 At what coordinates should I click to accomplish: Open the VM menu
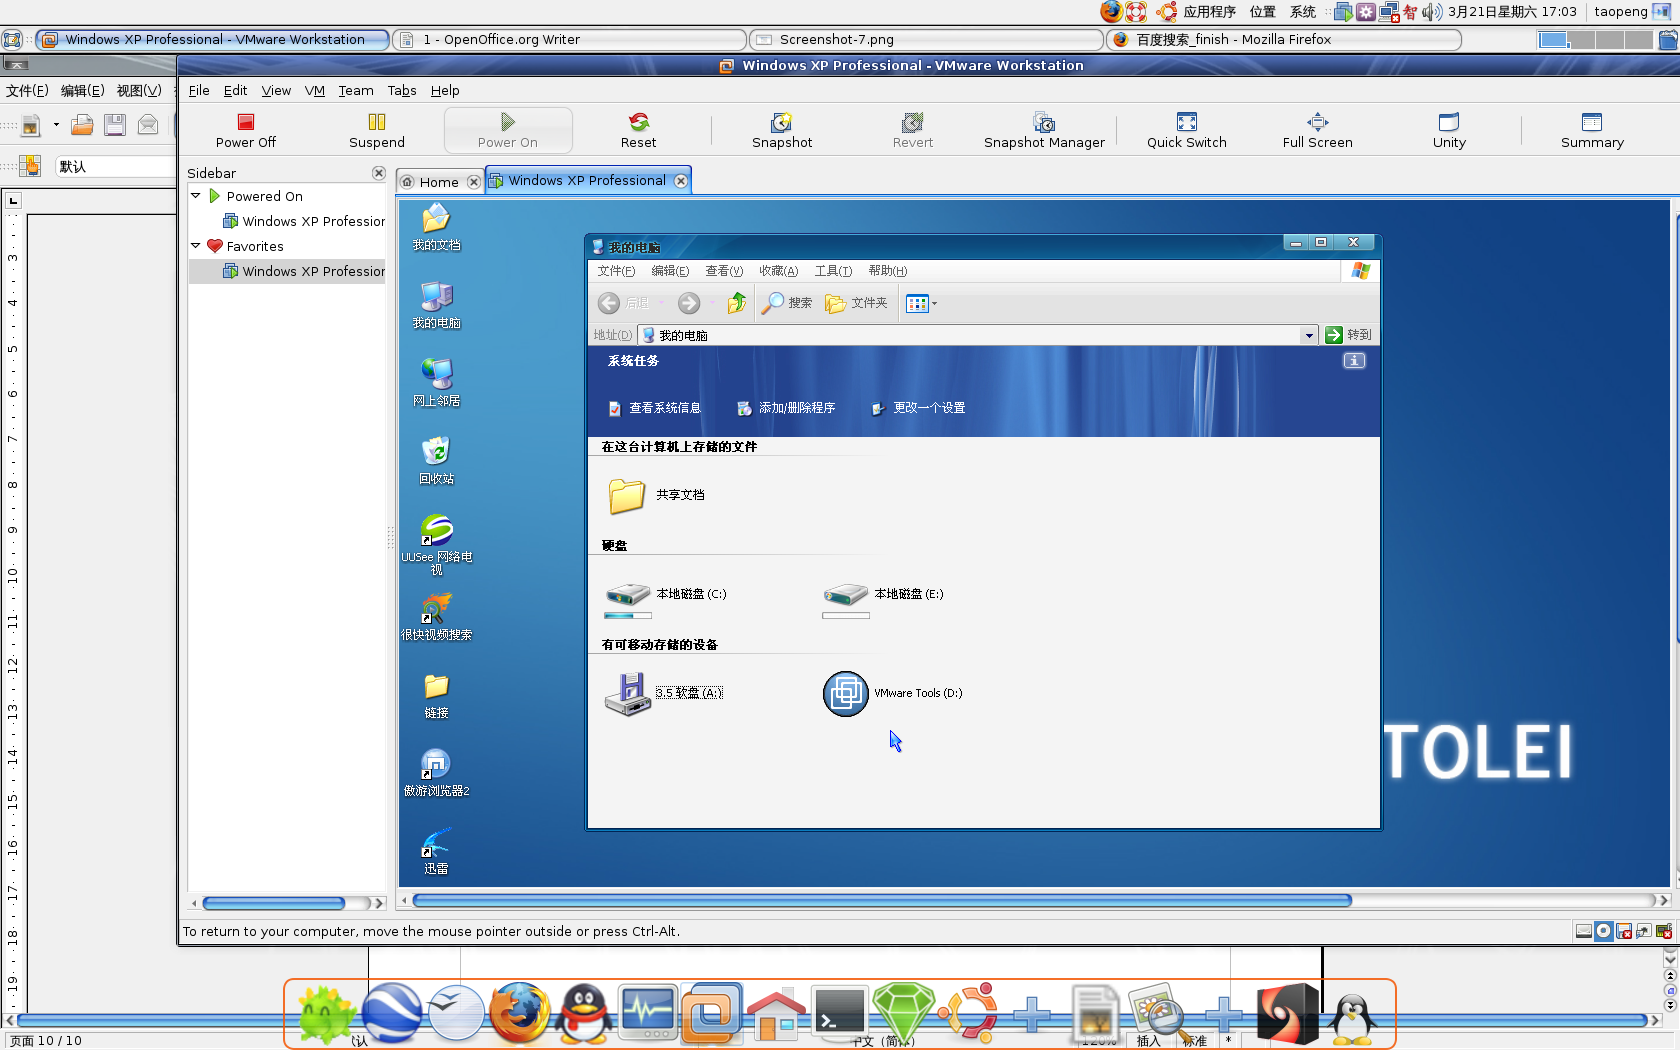(315, 90)
